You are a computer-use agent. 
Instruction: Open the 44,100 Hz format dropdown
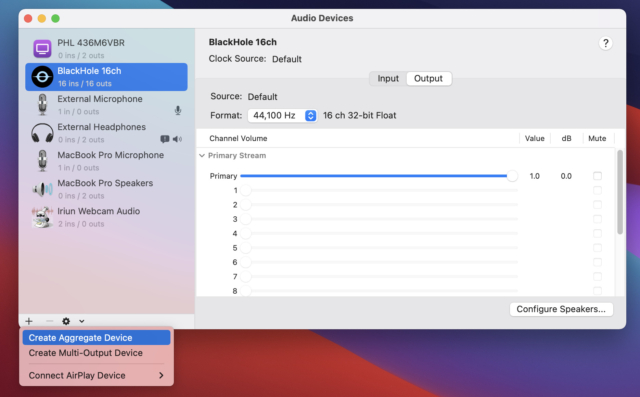(282, 115)
